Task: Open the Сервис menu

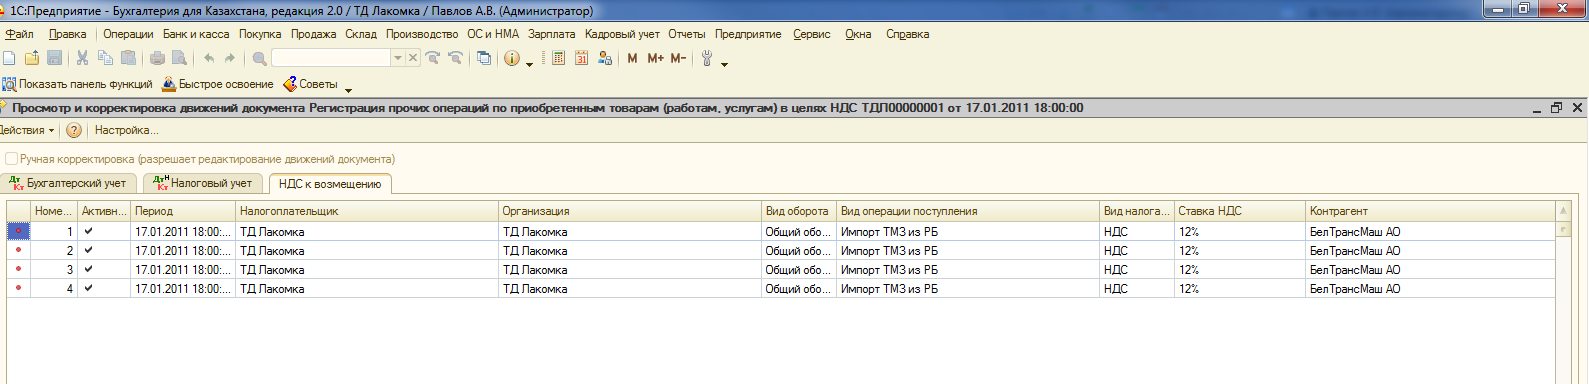Action: (812, 34)
